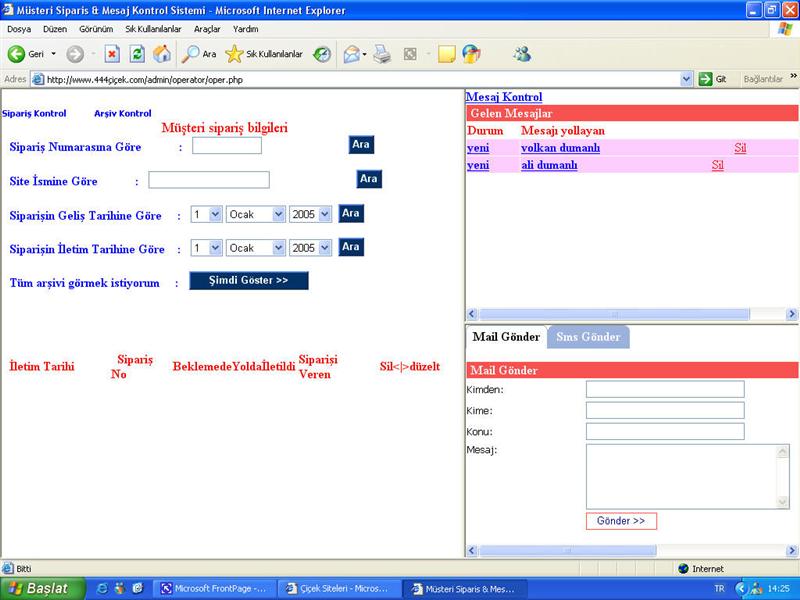Expand the month Ocak dropdown for Geliş Tarihine
The height and width of the screenshot is (600, 800).
[279, 214]
